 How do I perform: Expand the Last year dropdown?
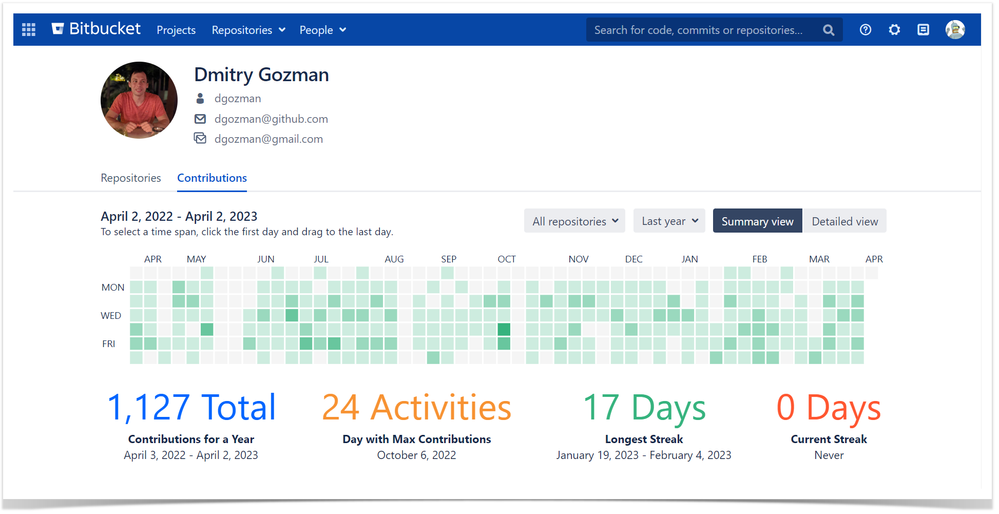(670, 221)
